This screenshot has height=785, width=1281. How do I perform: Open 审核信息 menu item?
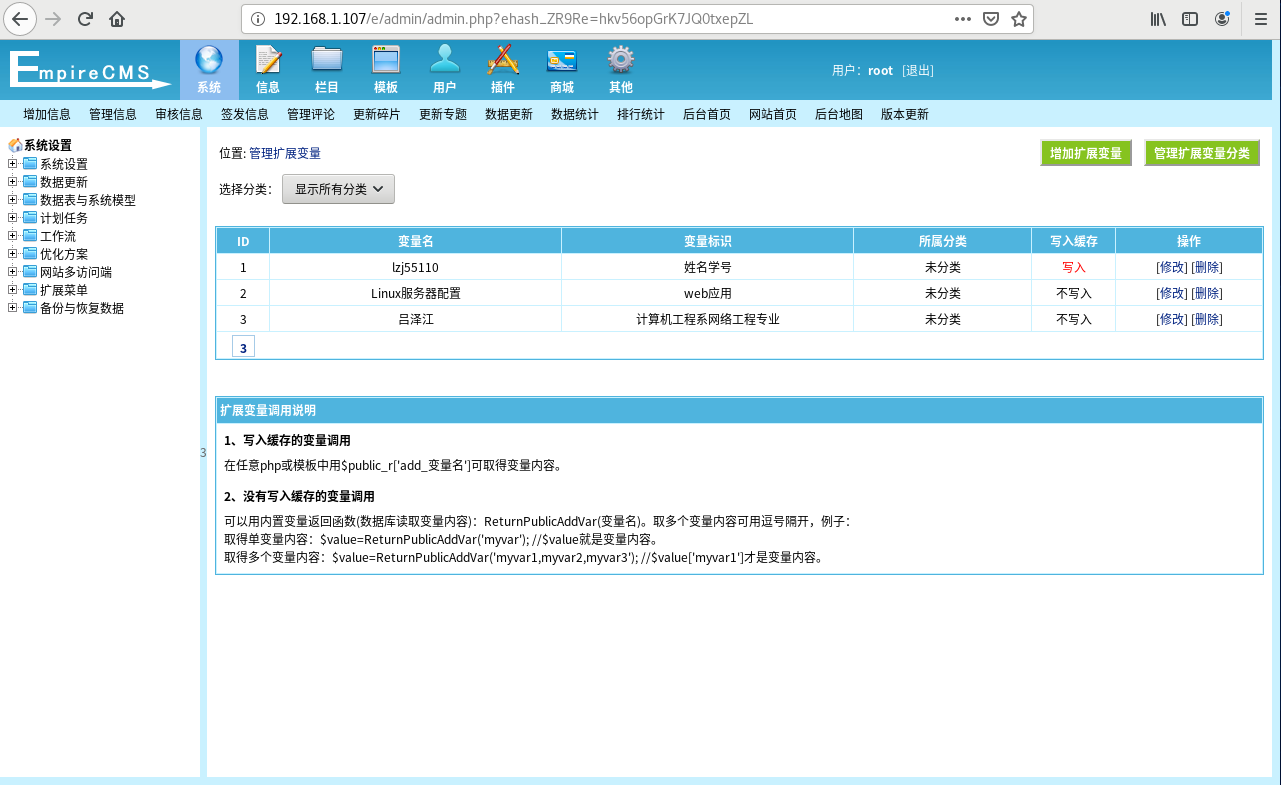[179, 114]
